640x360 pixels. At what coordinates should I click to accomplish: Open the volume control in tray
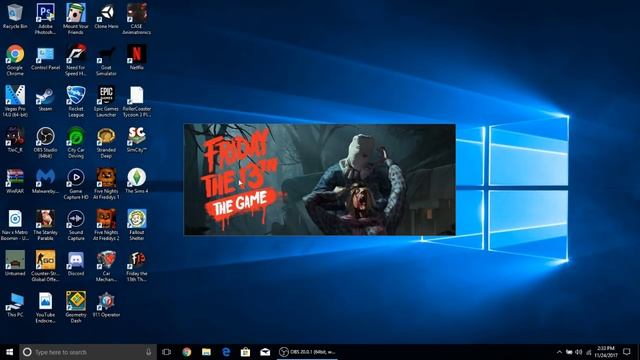coord(579,352)
